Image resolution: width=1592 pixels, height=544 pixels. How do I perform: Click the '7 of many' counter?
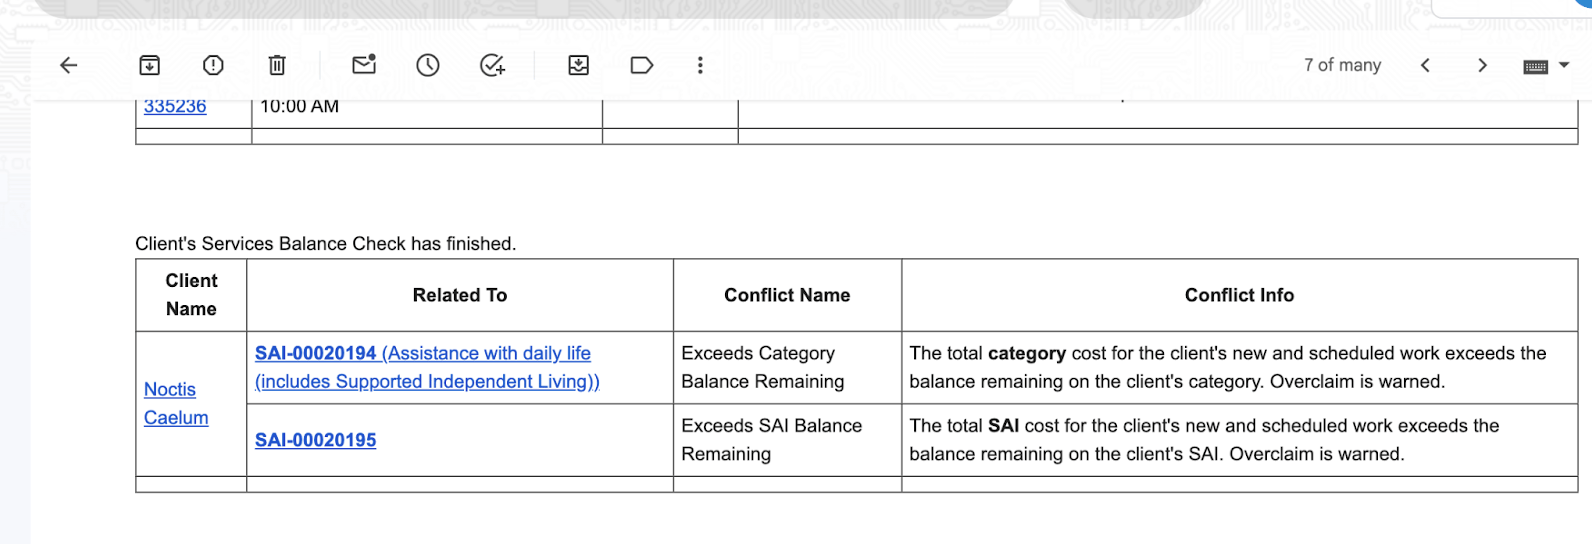tap(1342, 65)
